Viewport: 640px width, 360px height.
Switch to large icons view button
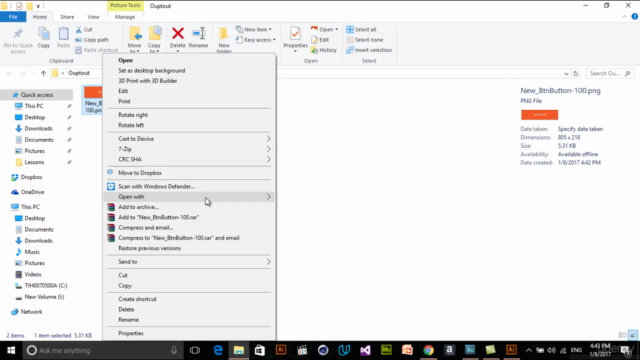click(633, 335)
